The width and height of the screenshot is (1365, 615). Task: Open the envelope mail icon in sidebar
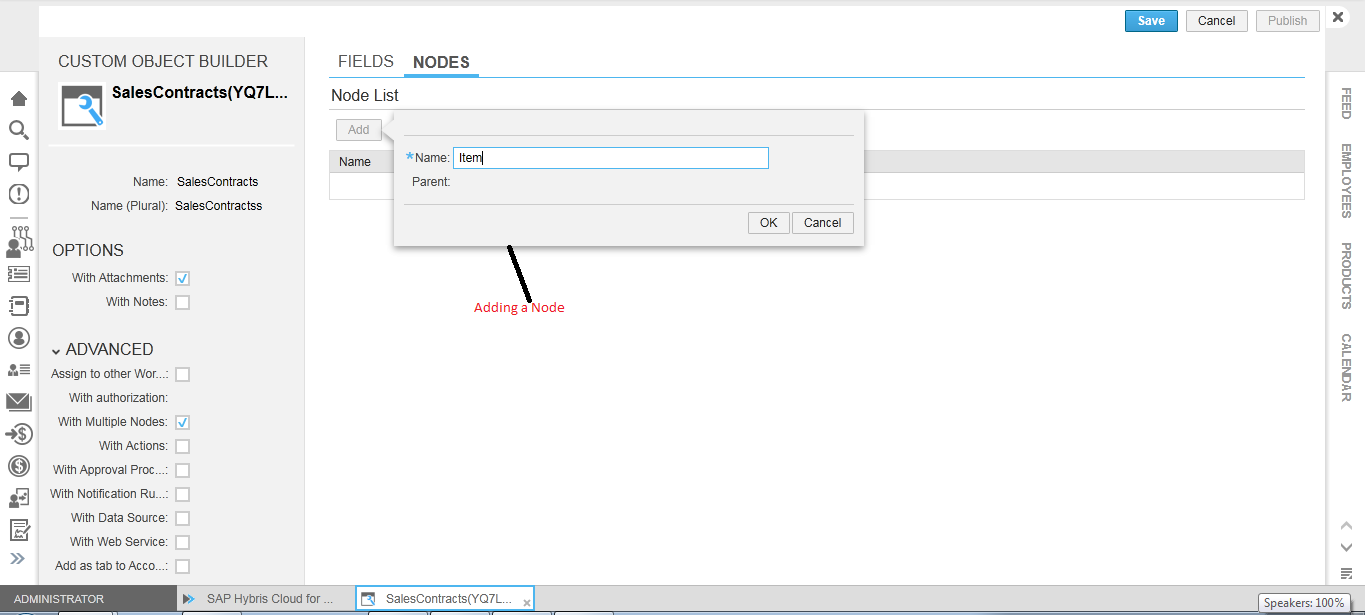click(x=18, y=402)
